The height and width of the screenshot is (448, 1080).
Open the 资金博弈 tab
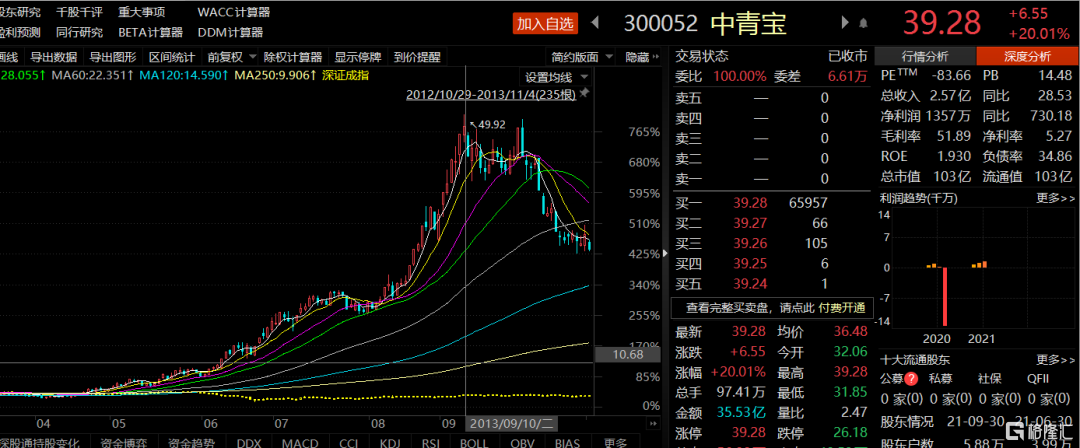[122, 442]
